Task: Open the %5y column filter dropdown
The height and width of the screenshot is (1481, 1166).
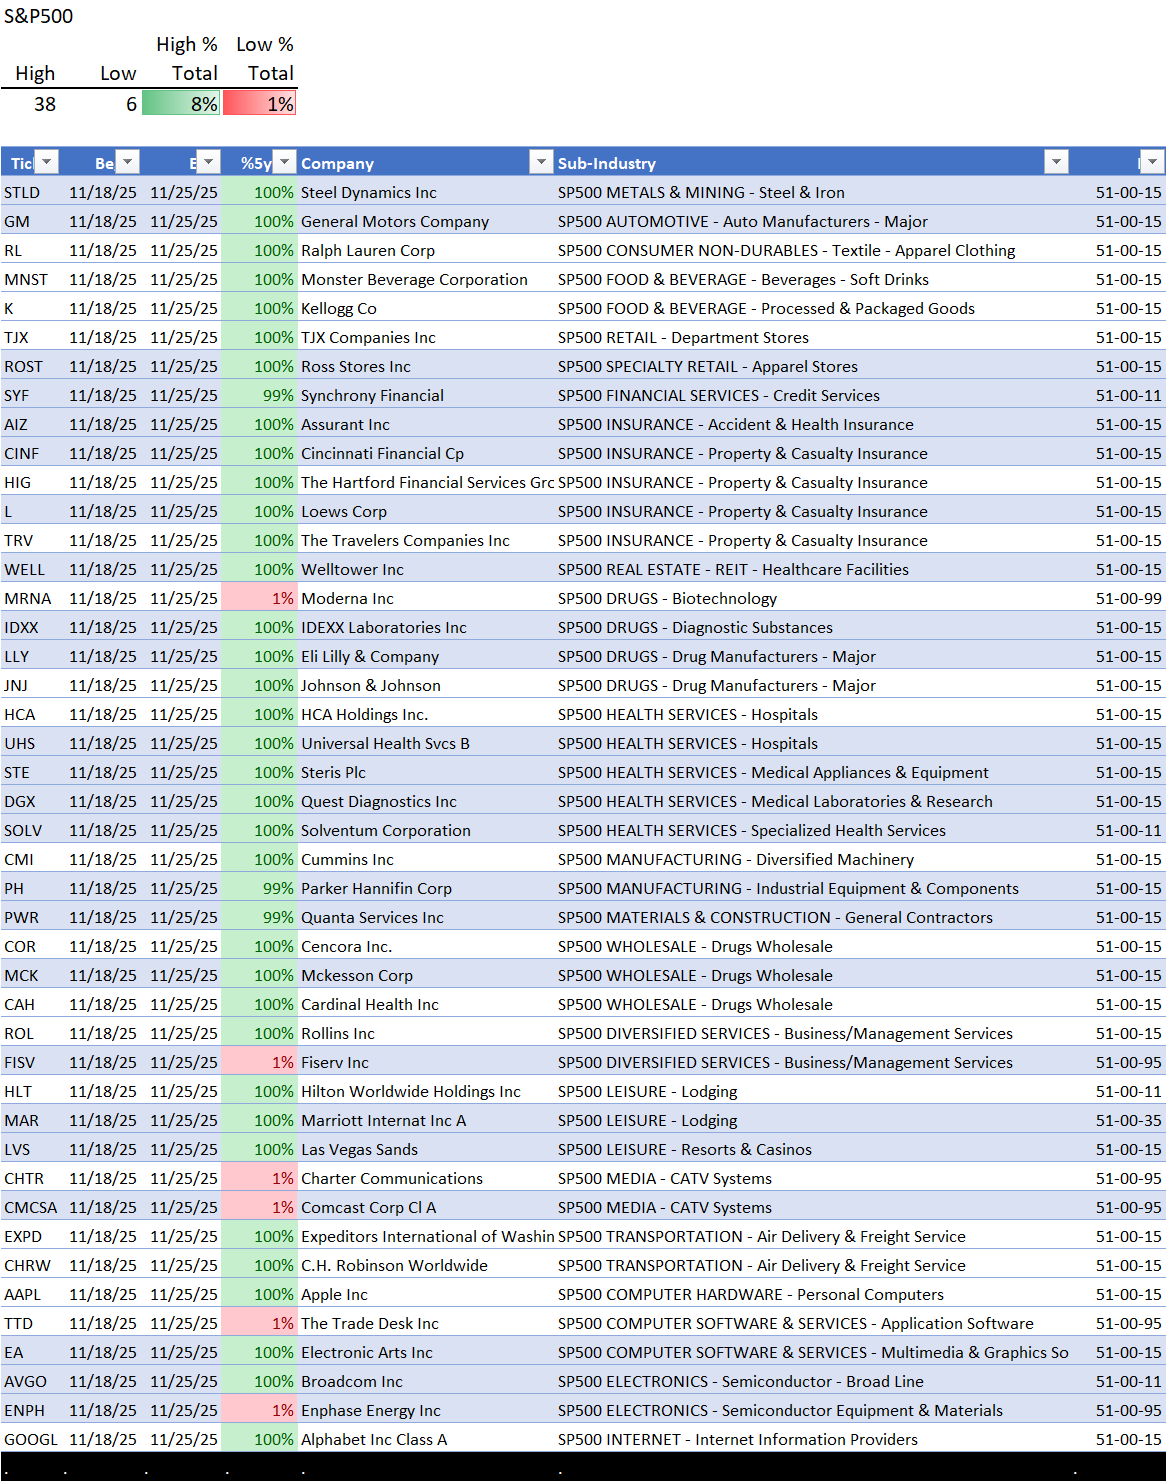Action: 285,162
